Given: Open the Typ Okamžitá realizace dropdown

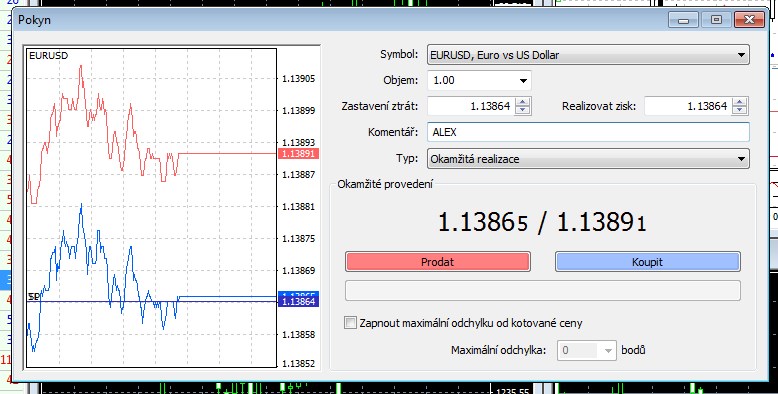Looking at the screenshot, I should coord(588,159).
